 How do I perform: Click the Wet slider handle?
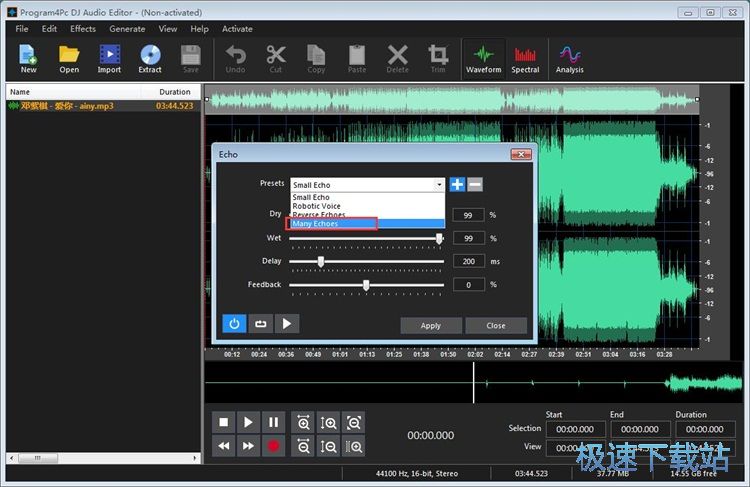[x=439, y=238]
